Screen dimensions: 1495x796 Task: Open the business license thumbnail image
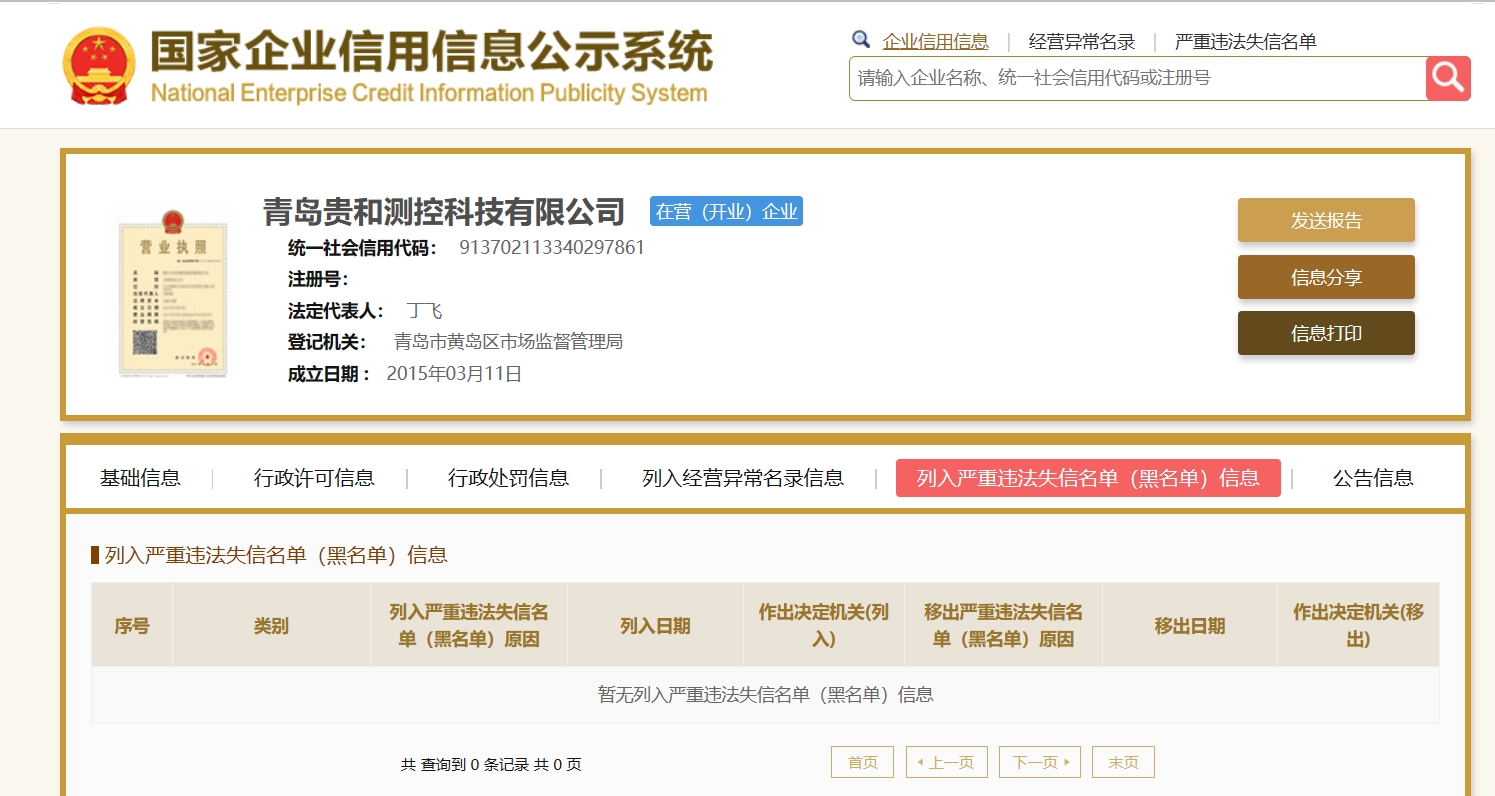(x=173, y=293)
